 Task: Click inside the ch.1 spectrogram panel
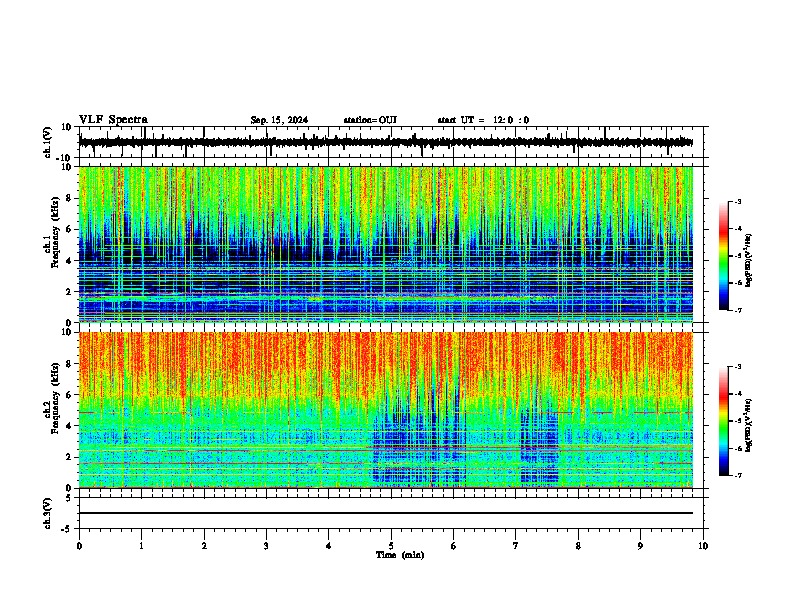click(386, 244)
